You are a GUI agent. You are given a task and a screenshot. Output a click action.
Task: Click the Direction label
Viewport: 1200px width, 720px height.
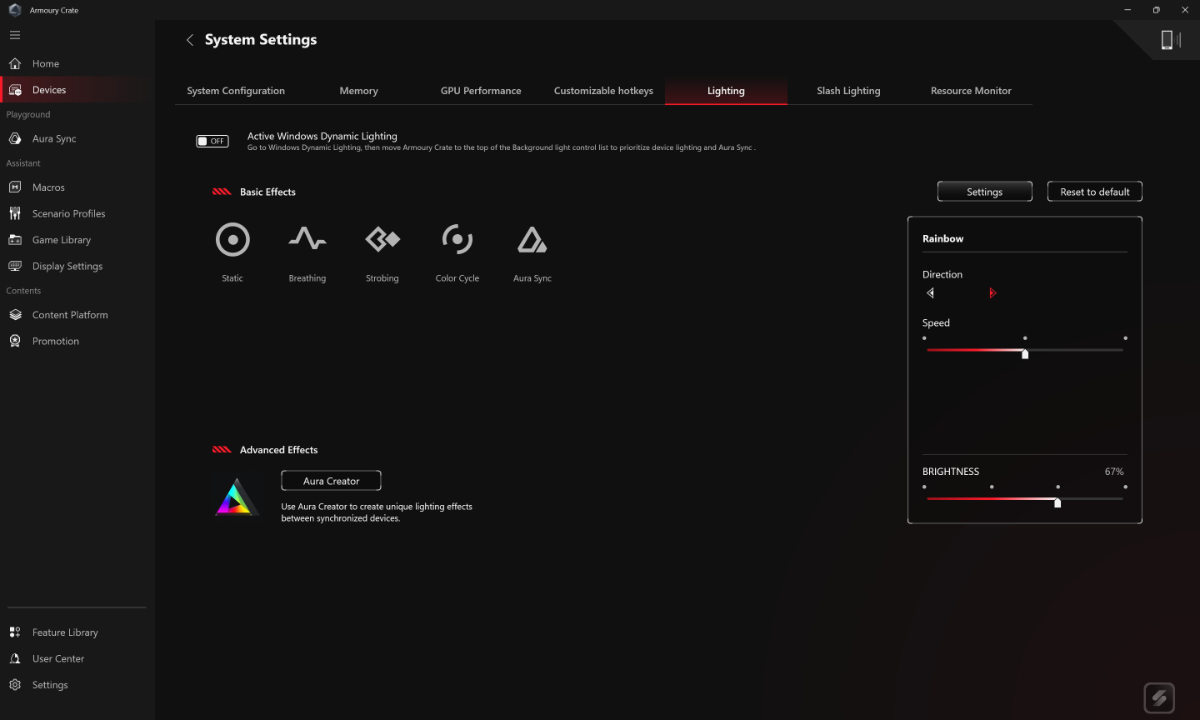click(942, 274)
